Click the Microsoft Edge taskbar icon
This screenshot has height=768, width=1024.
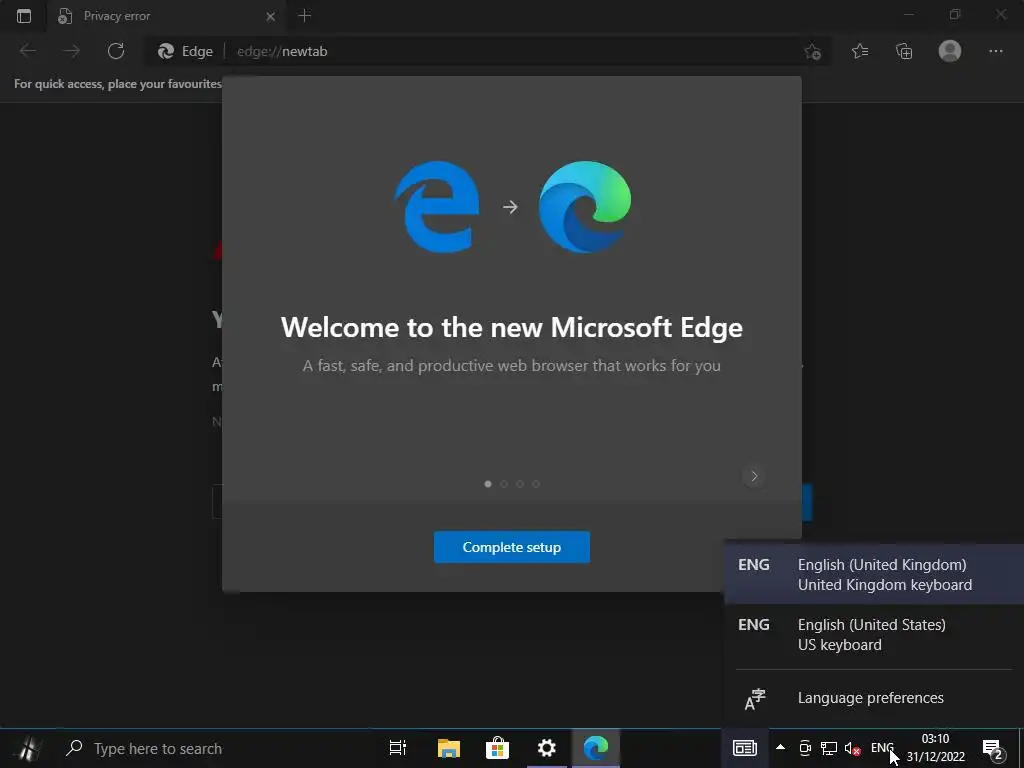[596, 748]
